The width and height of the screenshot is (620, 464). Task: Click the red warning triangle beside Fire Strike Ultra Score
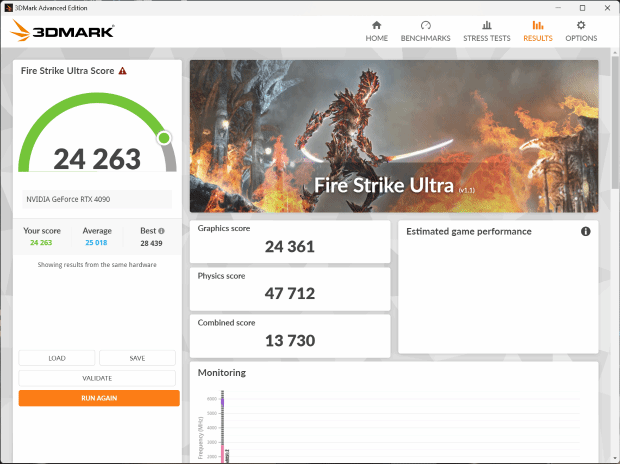123,71
